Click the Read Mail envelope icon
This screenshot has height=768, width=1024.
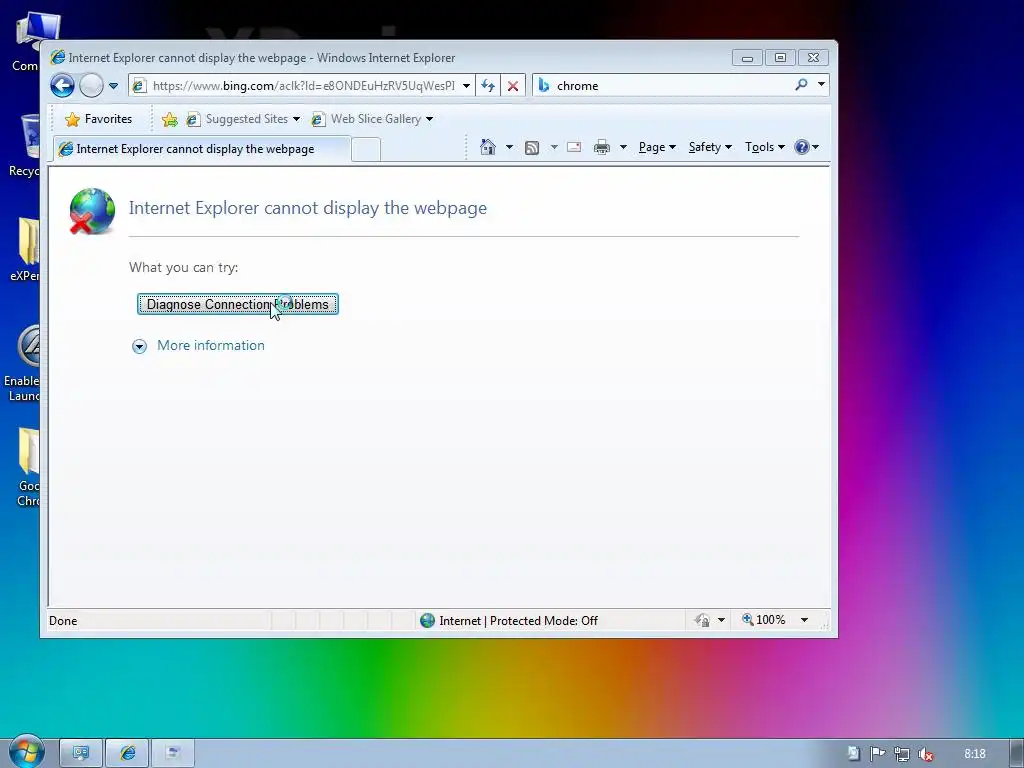coord(574,147)
